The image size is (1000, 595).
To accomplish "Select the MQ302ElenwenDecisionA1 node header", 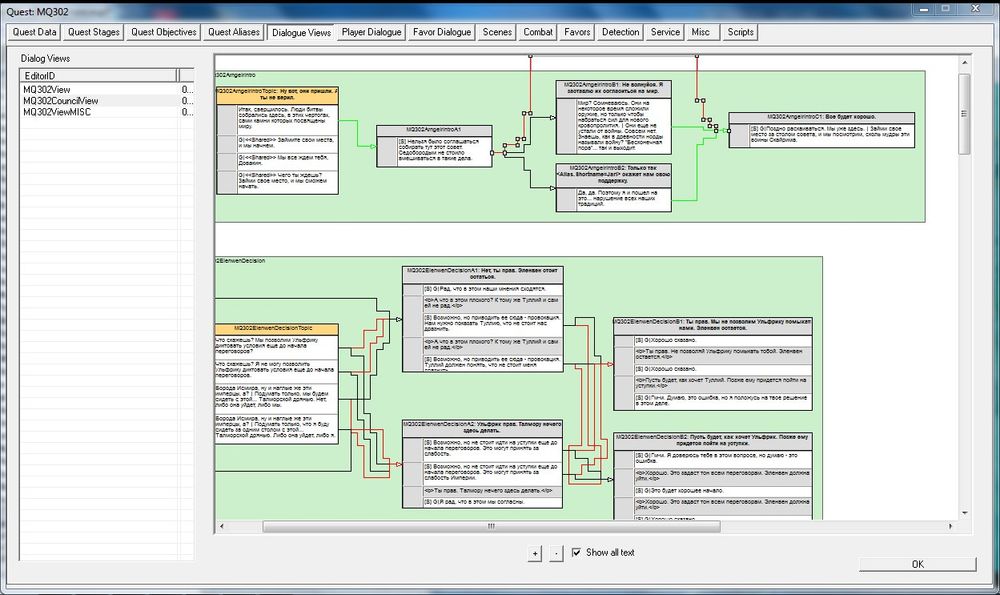I will pos(483,274).
